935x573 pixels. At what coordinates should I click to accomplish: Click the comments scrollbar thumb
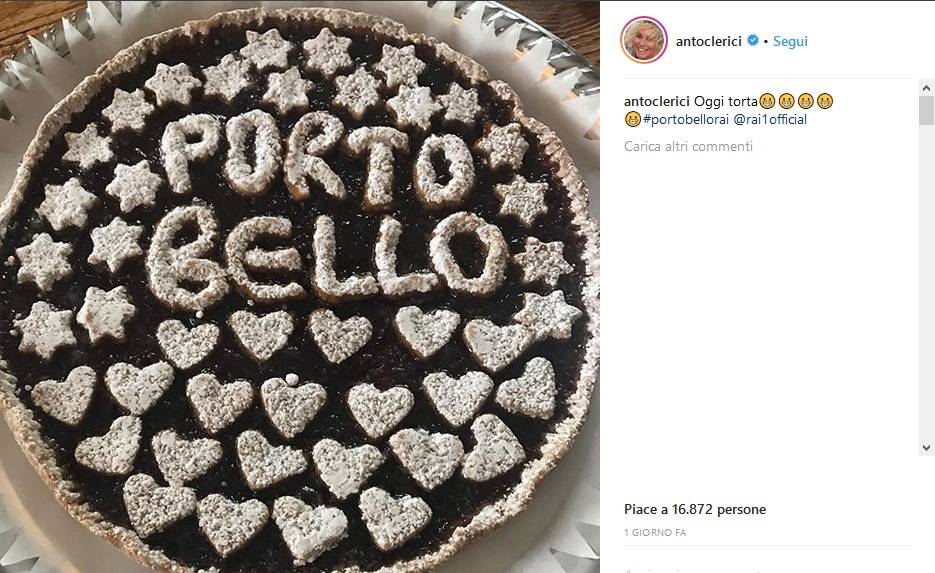click(926, 110)
